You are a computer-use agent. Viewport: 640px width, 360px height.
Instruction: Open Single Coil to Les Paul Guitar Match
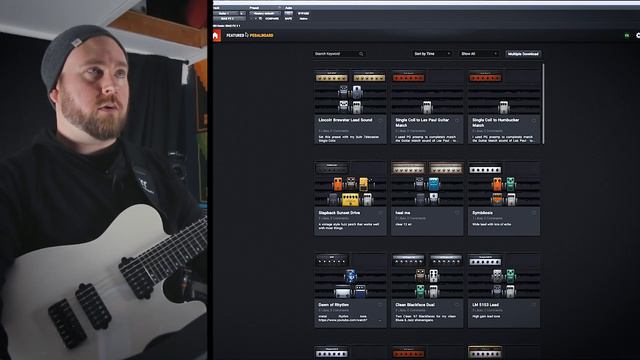(x=422, y=122)
